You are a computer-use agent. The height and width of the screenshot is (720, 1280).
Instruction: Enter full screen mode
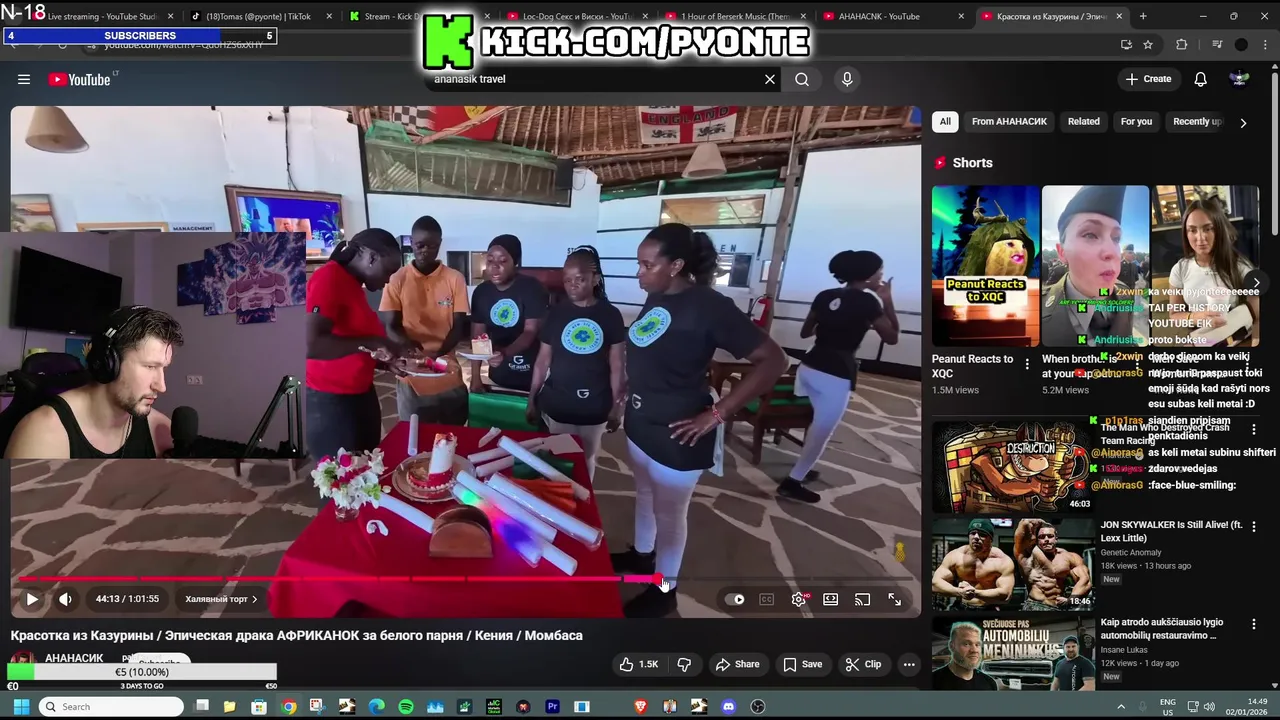pyautogui.click(x=894, y=599)
